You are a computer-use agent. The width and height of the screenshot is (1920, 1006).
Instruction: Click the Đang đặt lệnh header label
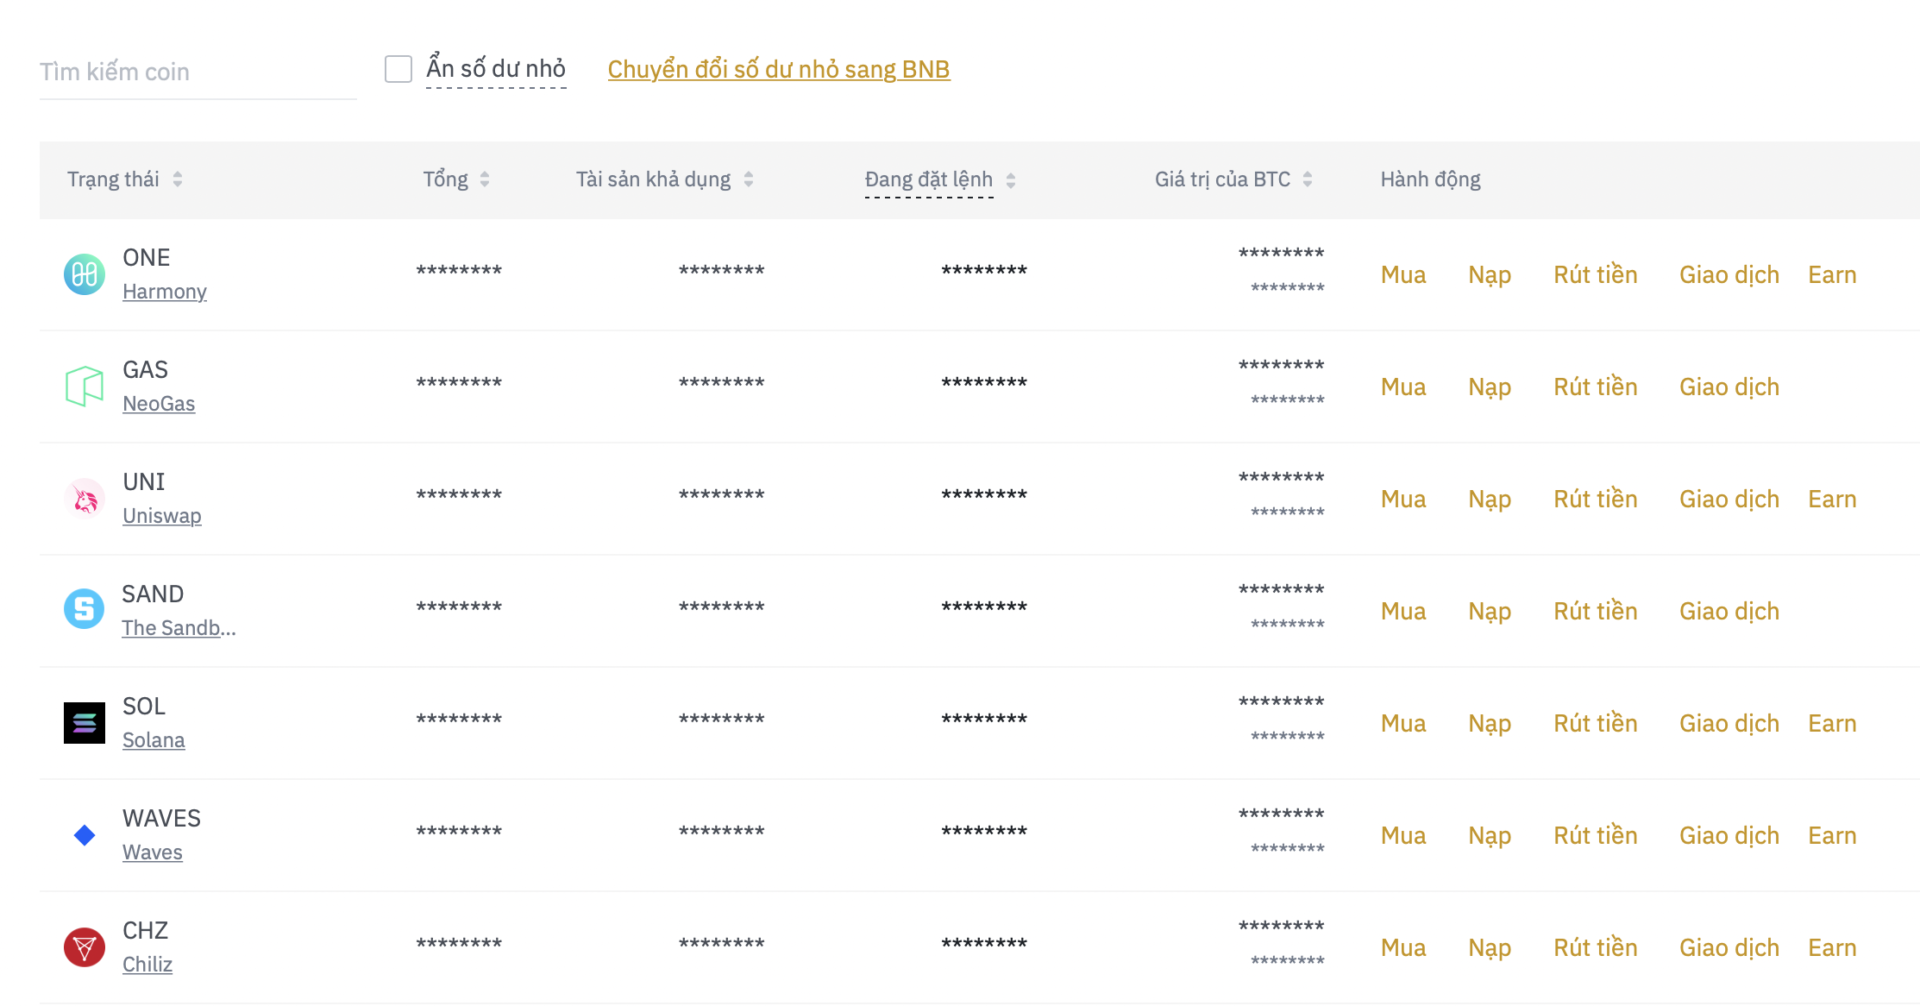pos(928,180)
